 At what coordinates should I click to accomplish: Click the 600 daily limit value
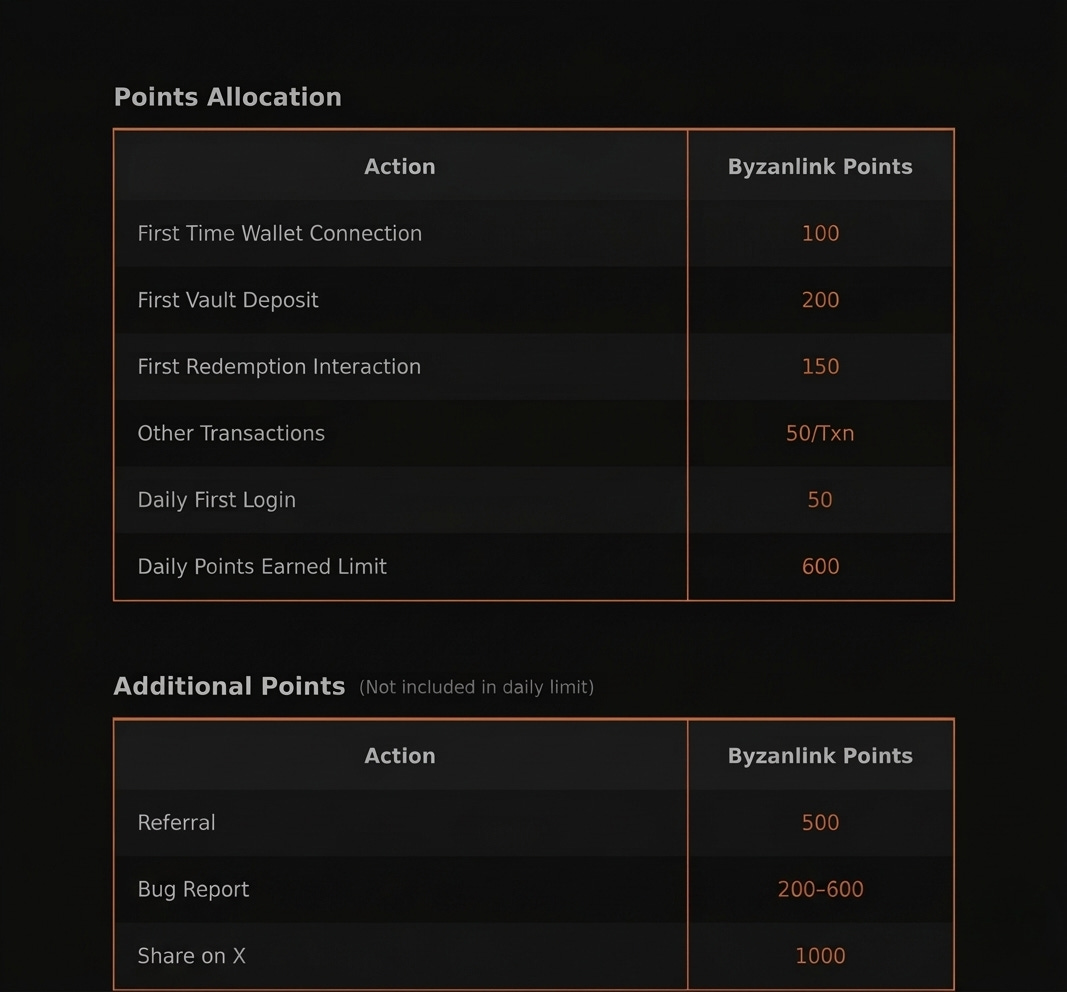(x=821, y=567)
